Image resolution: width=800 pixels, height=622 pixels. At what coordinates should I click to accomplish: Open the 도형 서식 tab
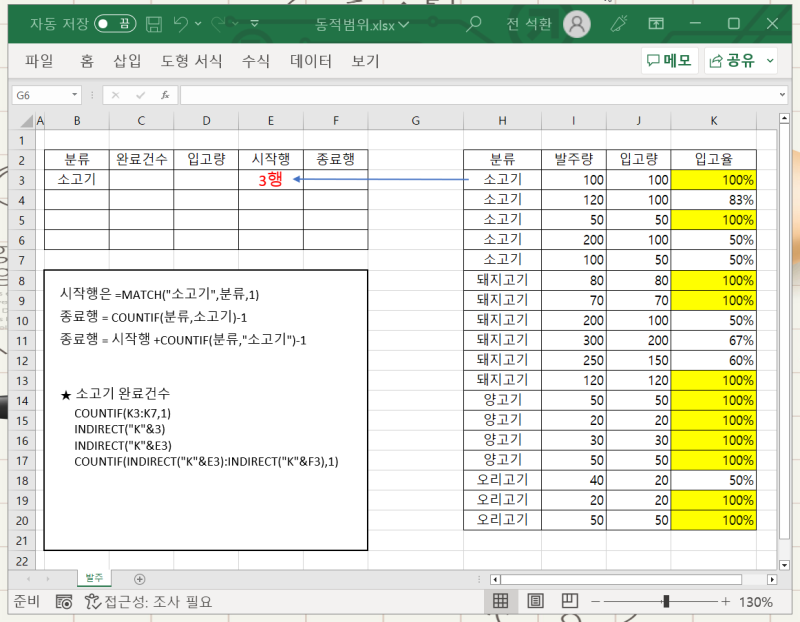pos(191,61)
